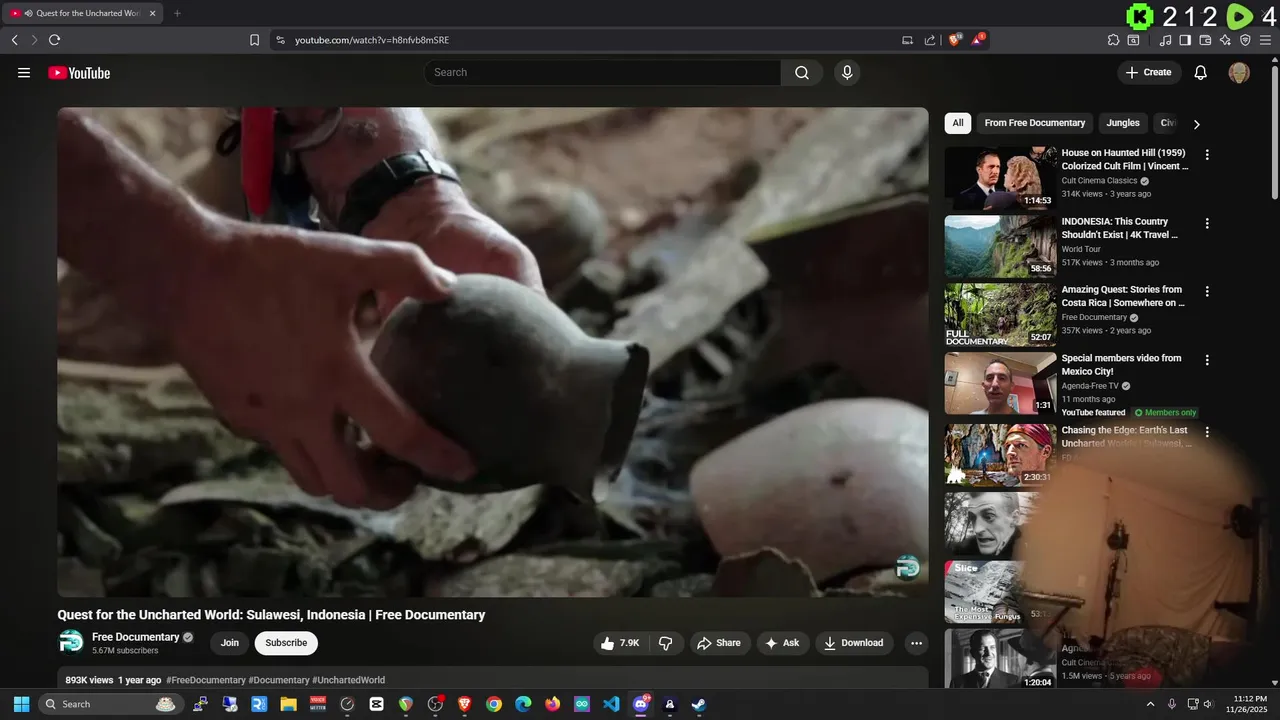Open options for House on Haunted Hill video
1280x720 pixels.
pyautogui.click(x=1207, y=155)
